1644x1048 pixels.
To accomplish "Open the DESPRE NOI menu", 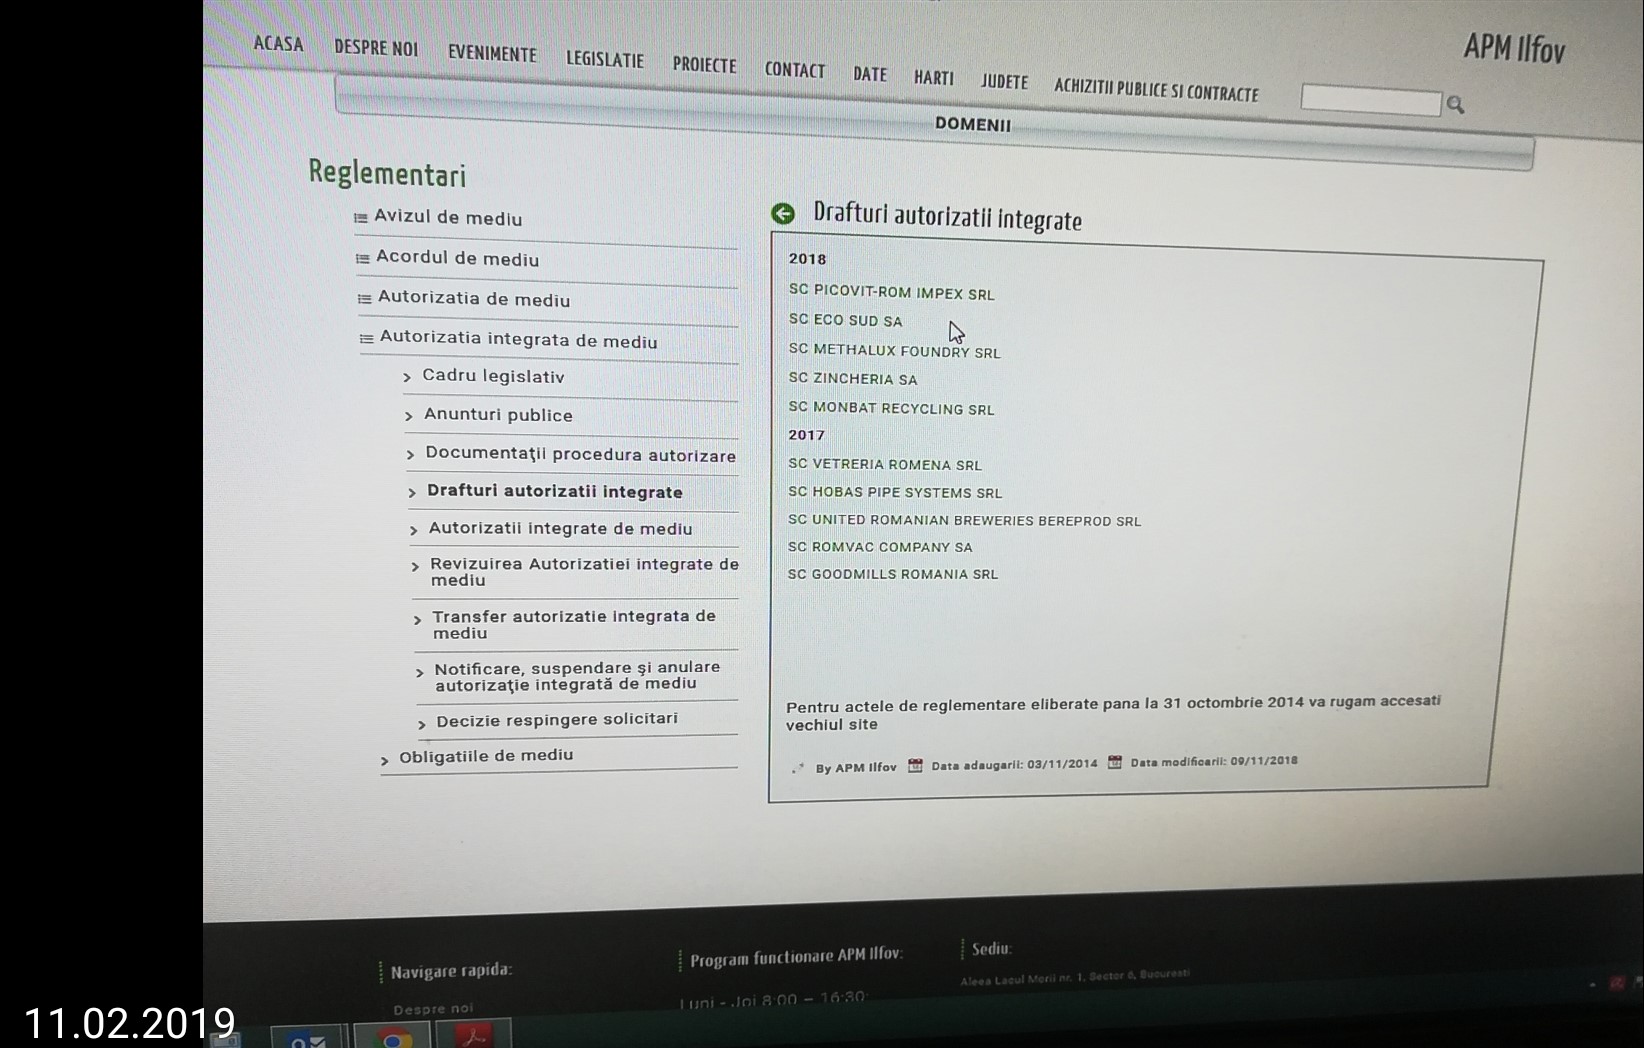I will point(376,48).
